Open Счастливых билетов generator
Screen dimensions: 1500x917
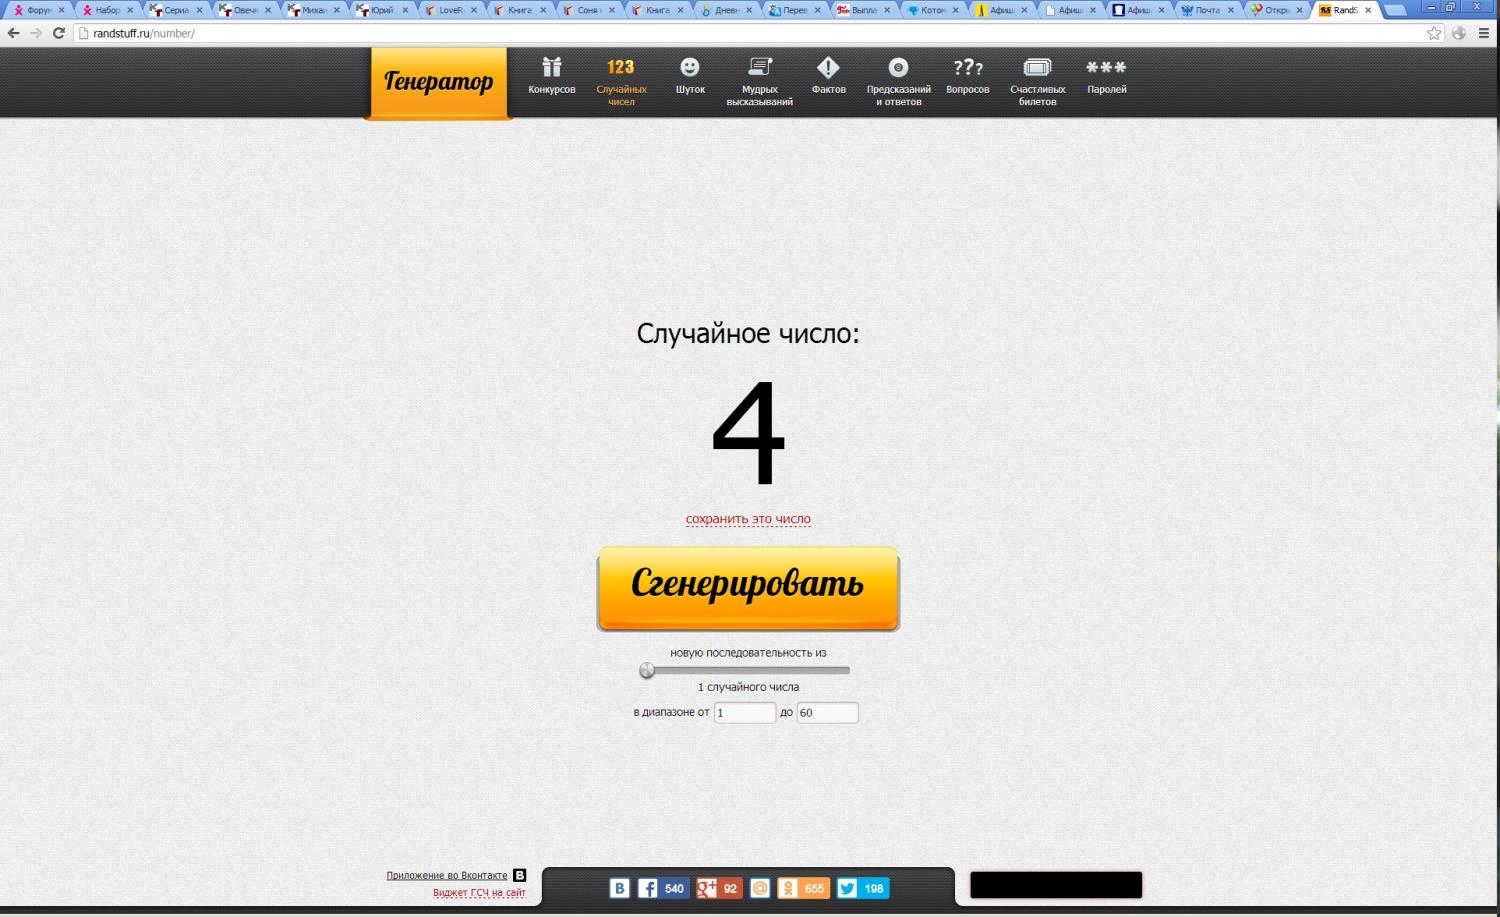[x=1037, y=80]
